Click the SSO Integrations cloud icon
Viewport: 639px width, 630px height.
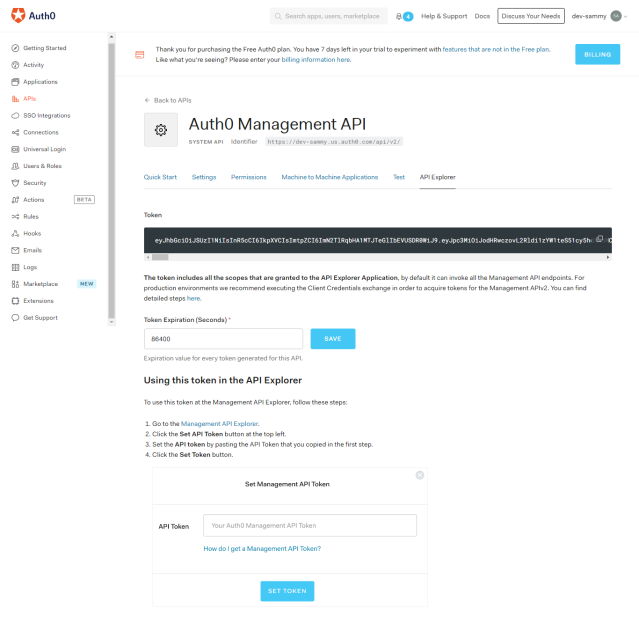tap(15, 115)
